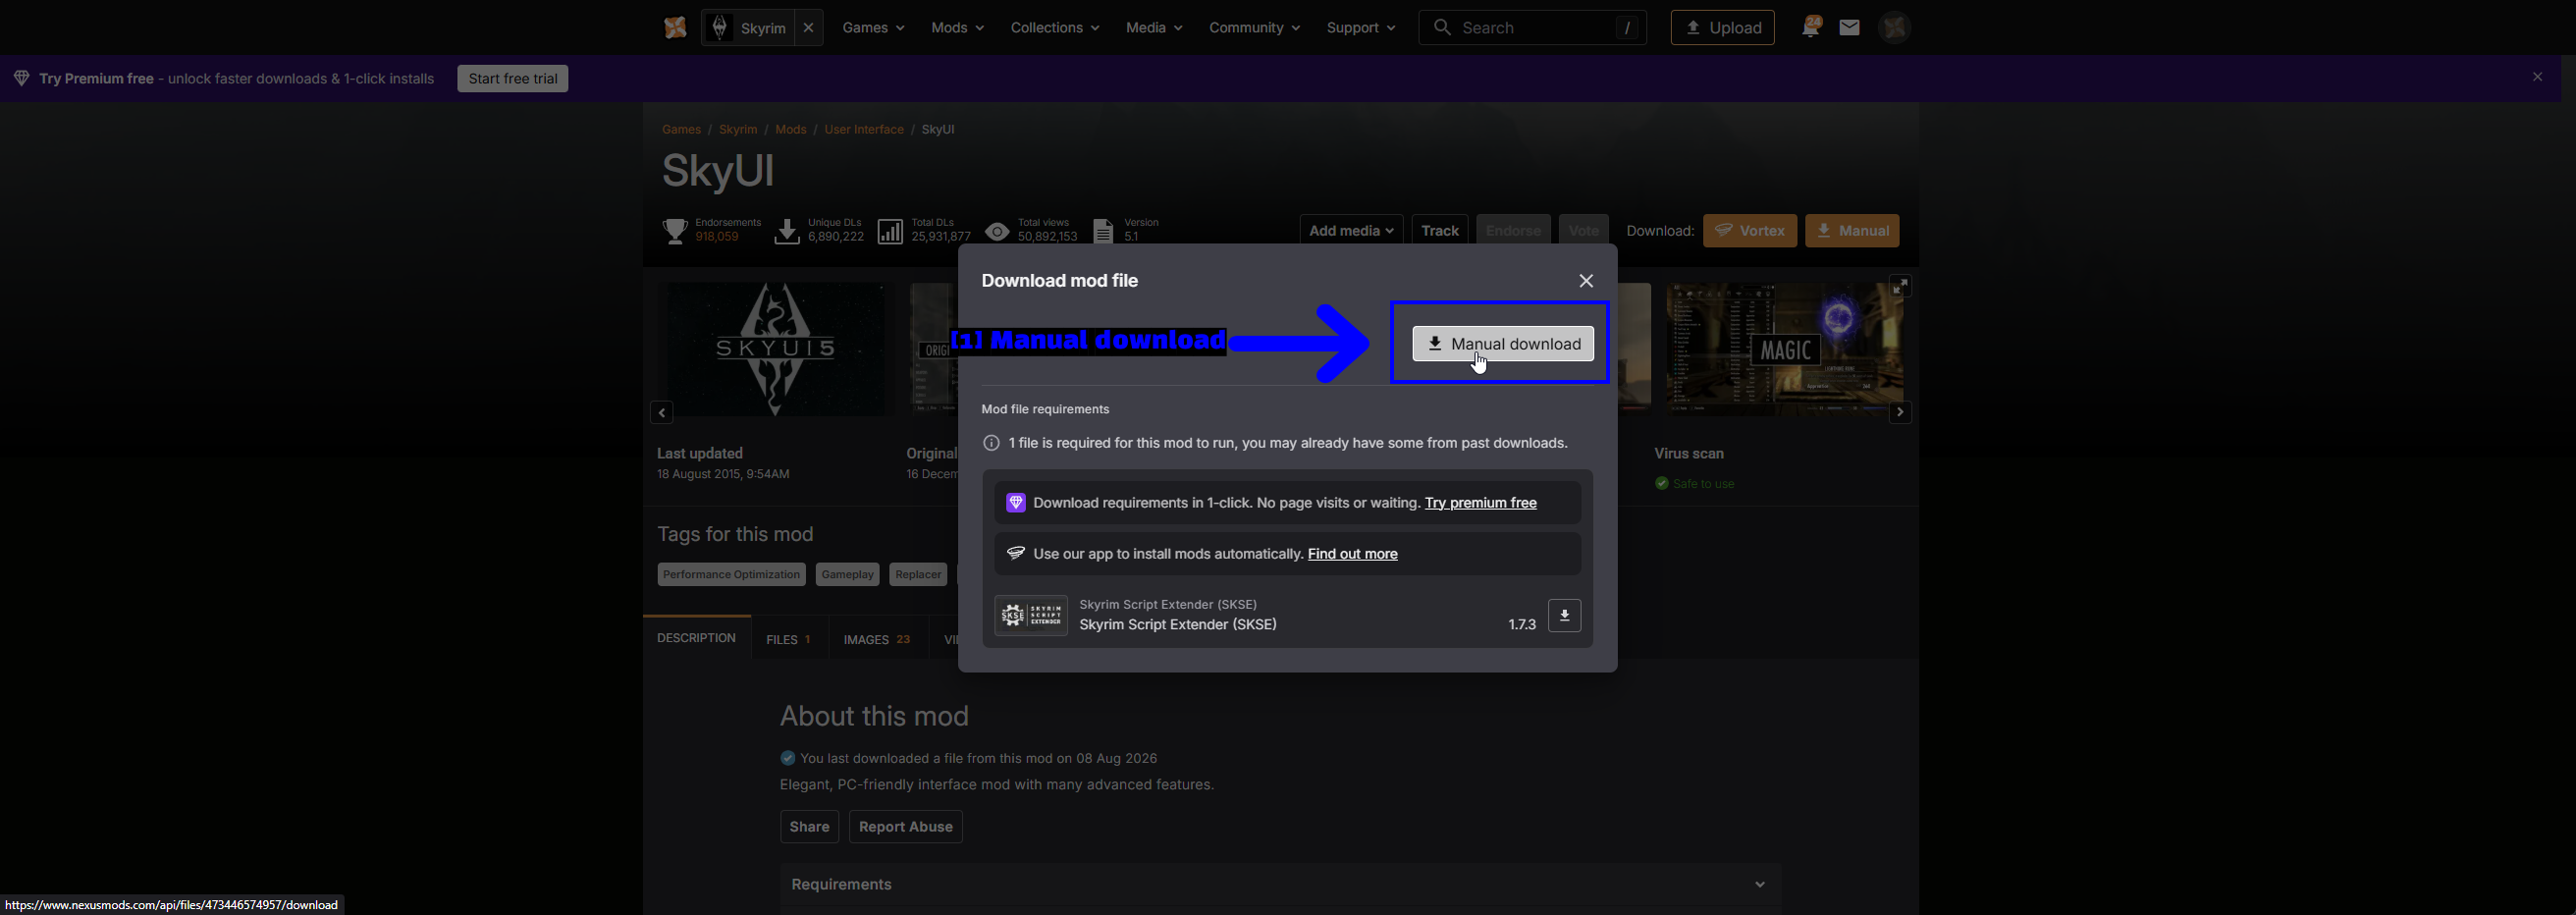Open the Mods dropdown menu
Image resolution: width=2576 pixels, height=915 pixels.
click(957, 28)
